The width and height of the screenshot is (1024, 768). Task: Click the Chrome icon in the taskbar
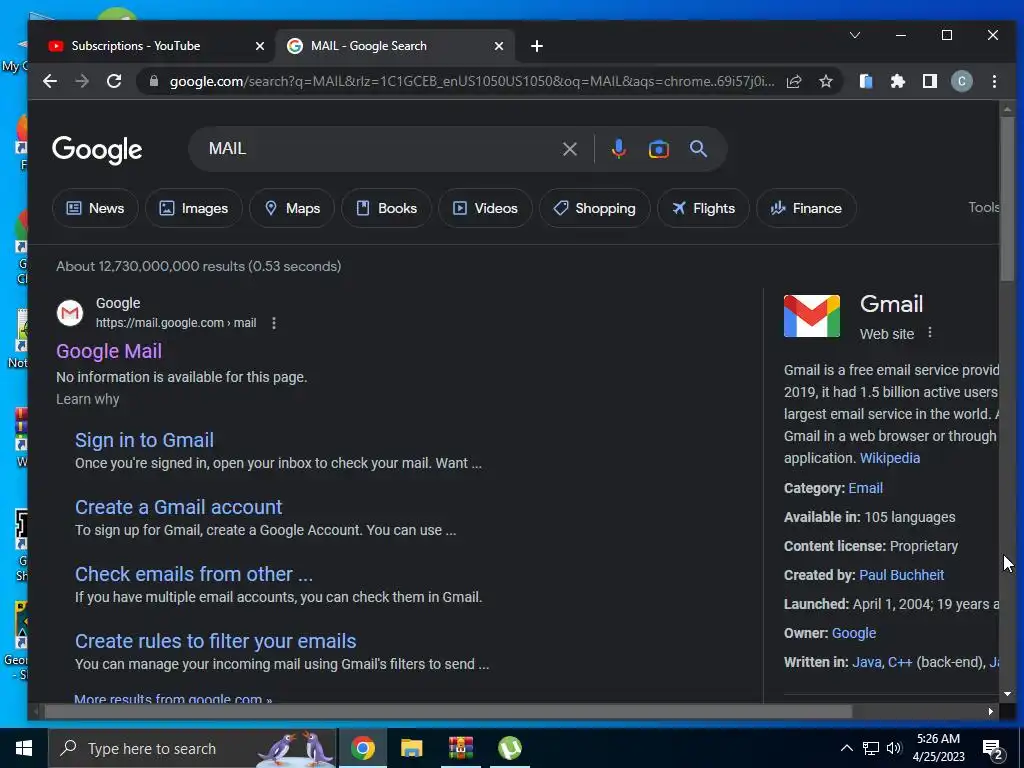[x=362, y=748]
